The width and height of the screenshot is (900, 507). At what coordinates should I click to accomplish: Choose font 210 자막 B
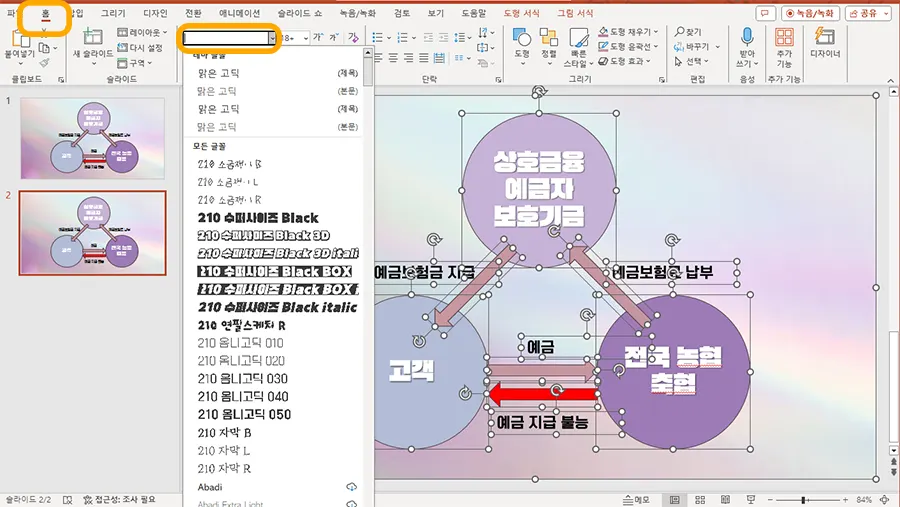(224, 432)
